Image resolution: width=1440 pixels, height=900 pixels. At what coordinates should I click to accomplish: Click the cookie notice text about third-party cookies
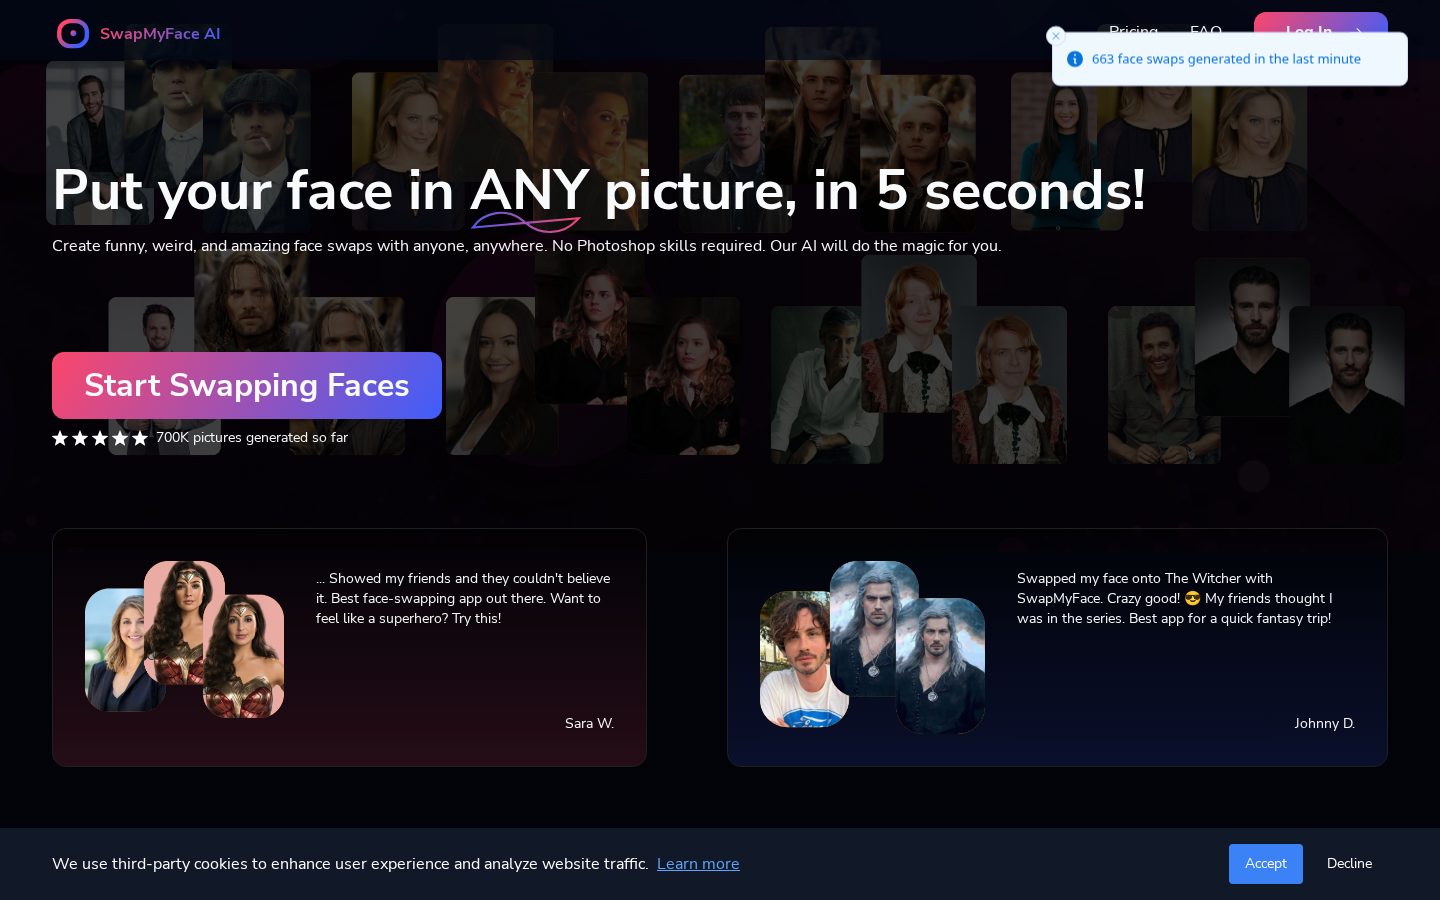click(x=350, y=864)
